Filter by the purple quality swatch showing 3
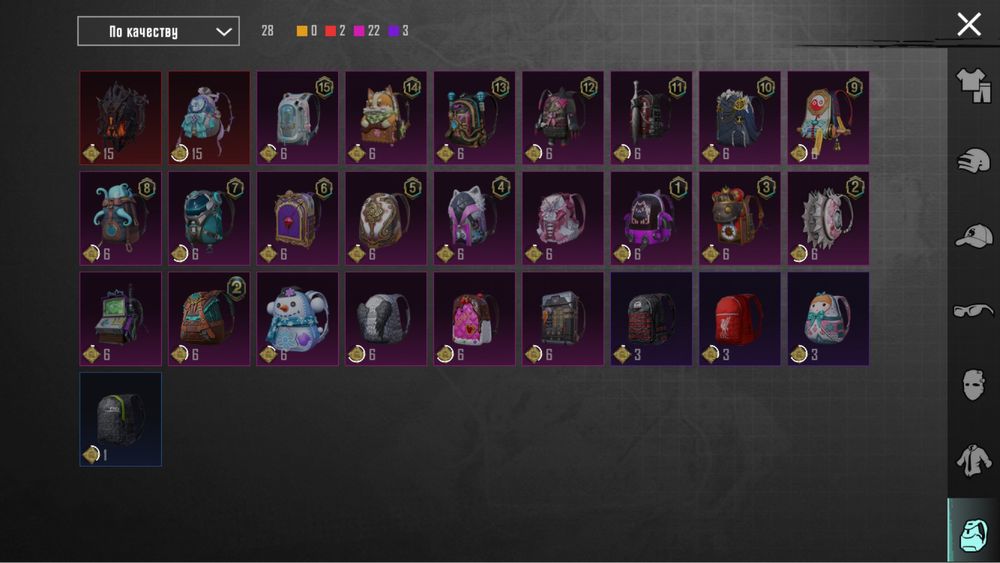 click(393, 31)
